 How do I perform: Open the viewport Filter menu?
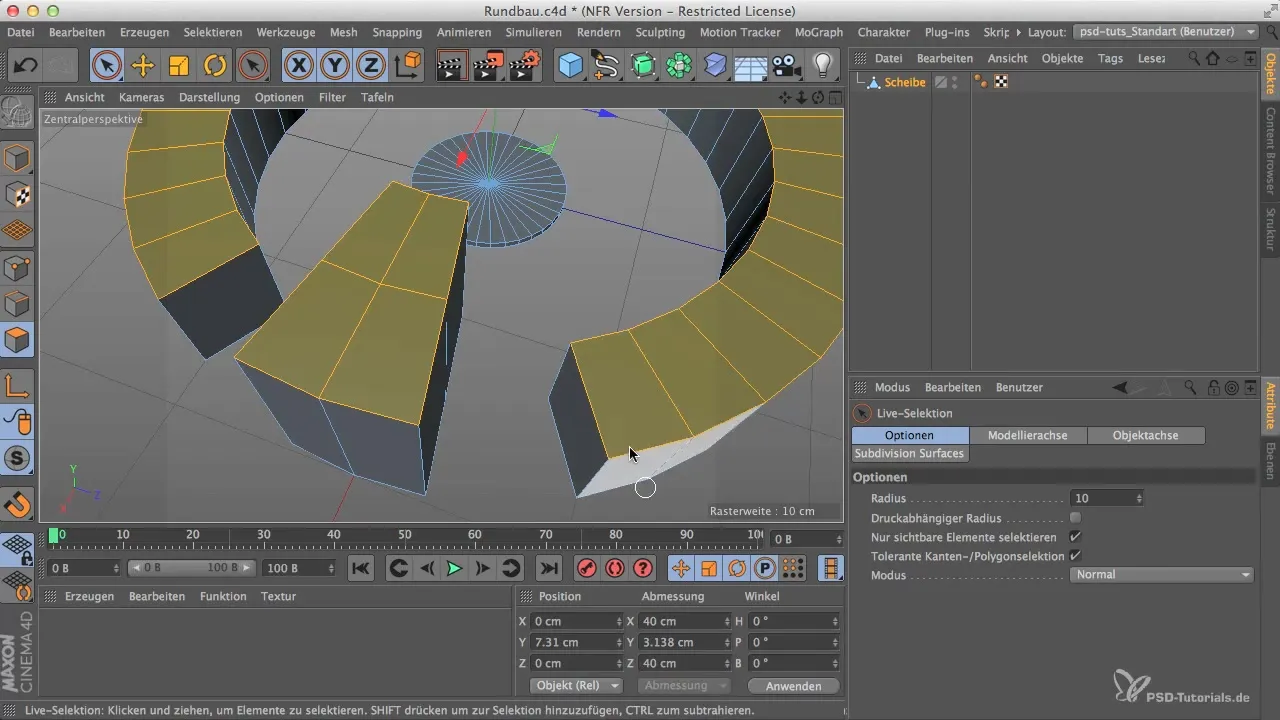332,97
